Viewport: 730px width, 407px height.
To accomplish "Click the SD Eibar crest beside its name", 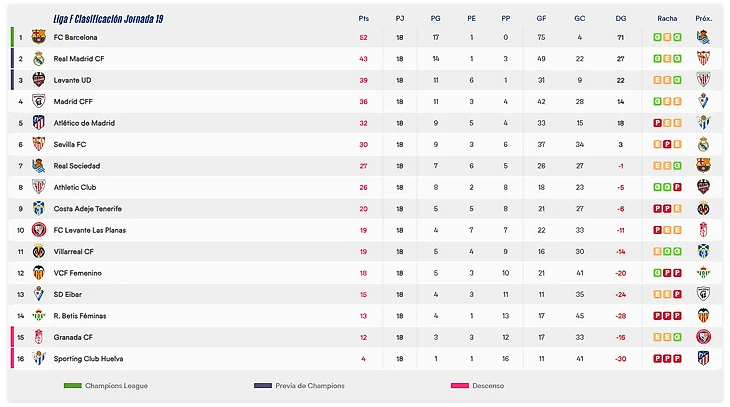I will coord(39,294).
